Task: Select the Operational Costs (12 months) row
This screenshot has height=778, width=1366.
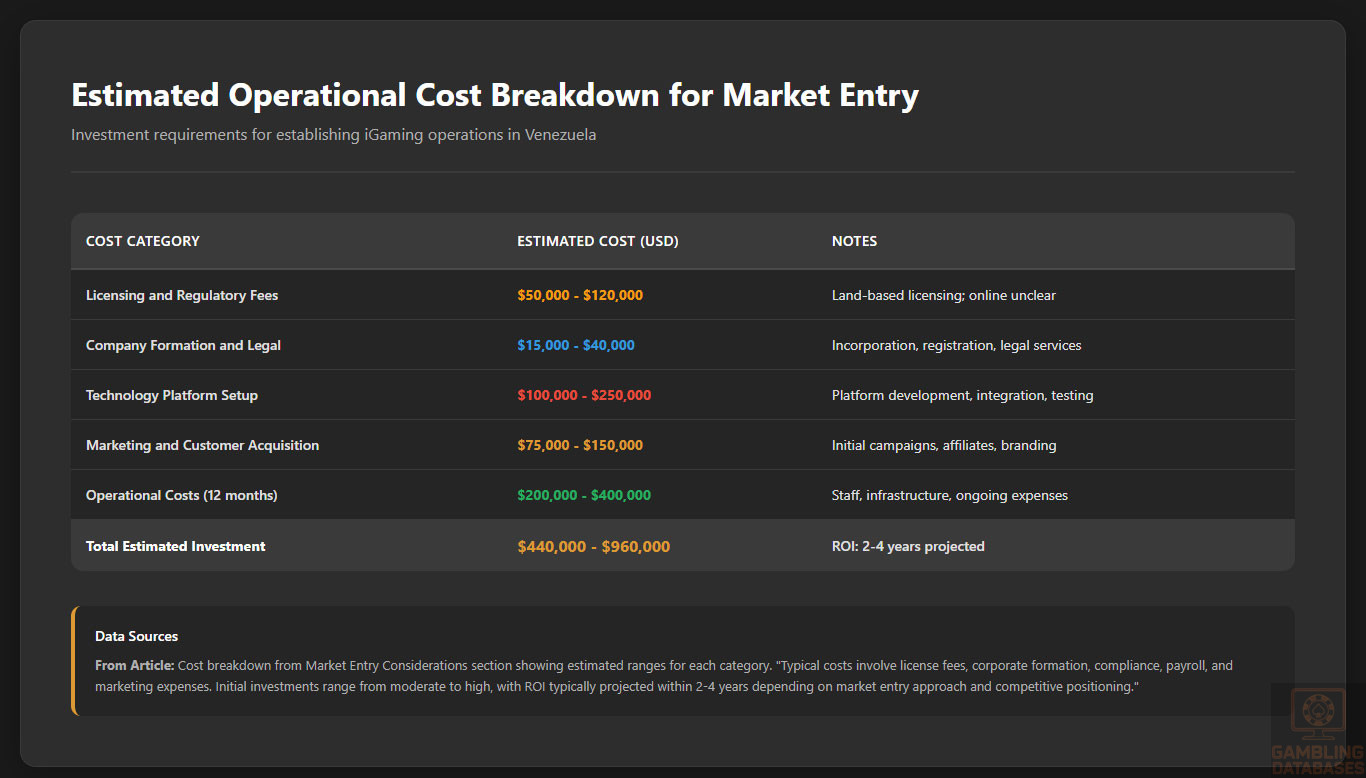Action: (182, 495)
